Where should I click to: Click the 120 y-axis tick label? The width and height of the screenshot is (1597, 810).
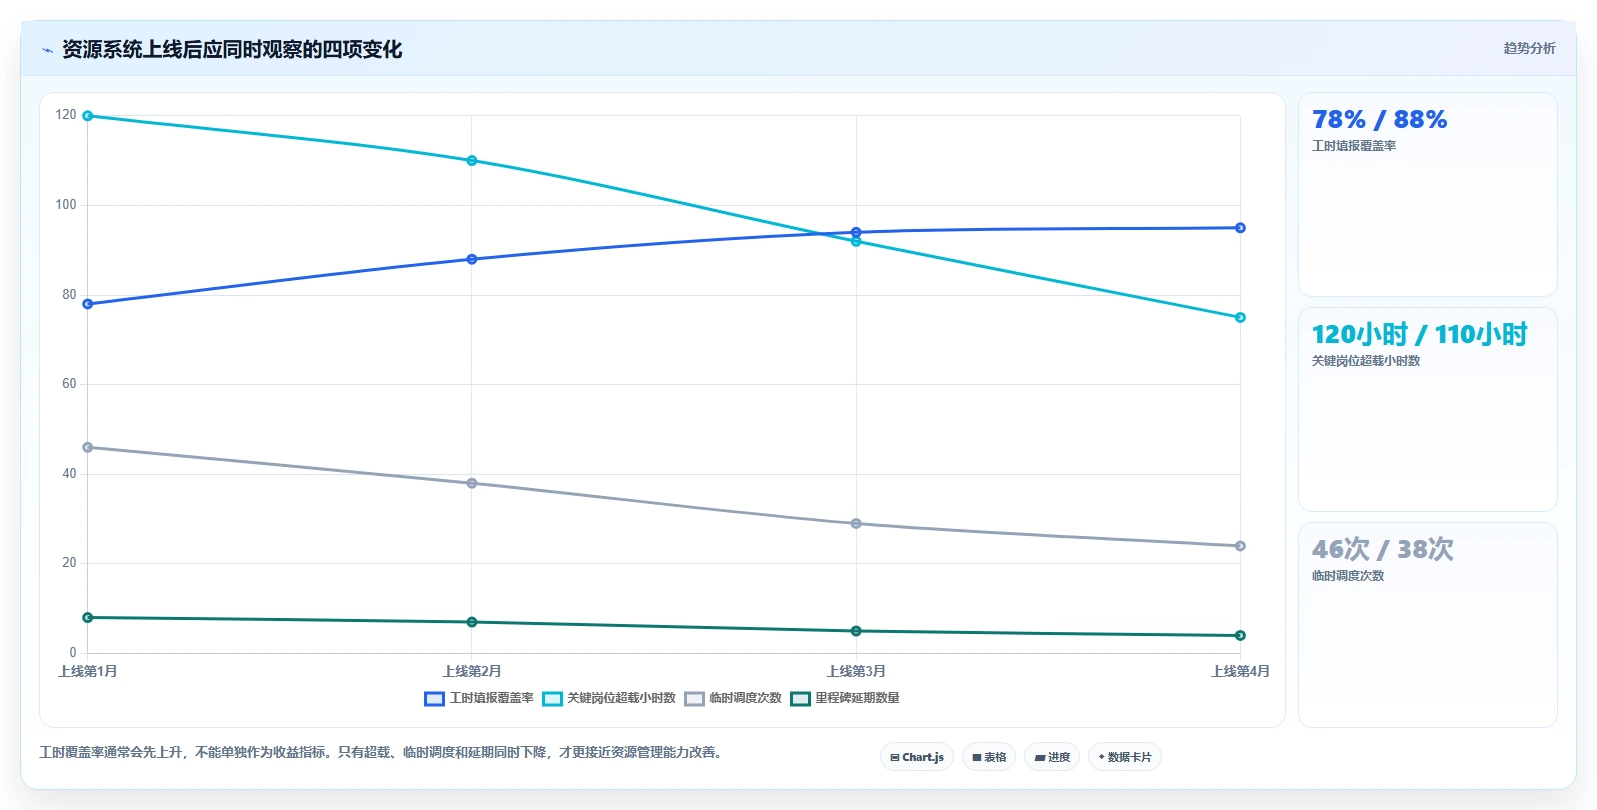point(66,115)
